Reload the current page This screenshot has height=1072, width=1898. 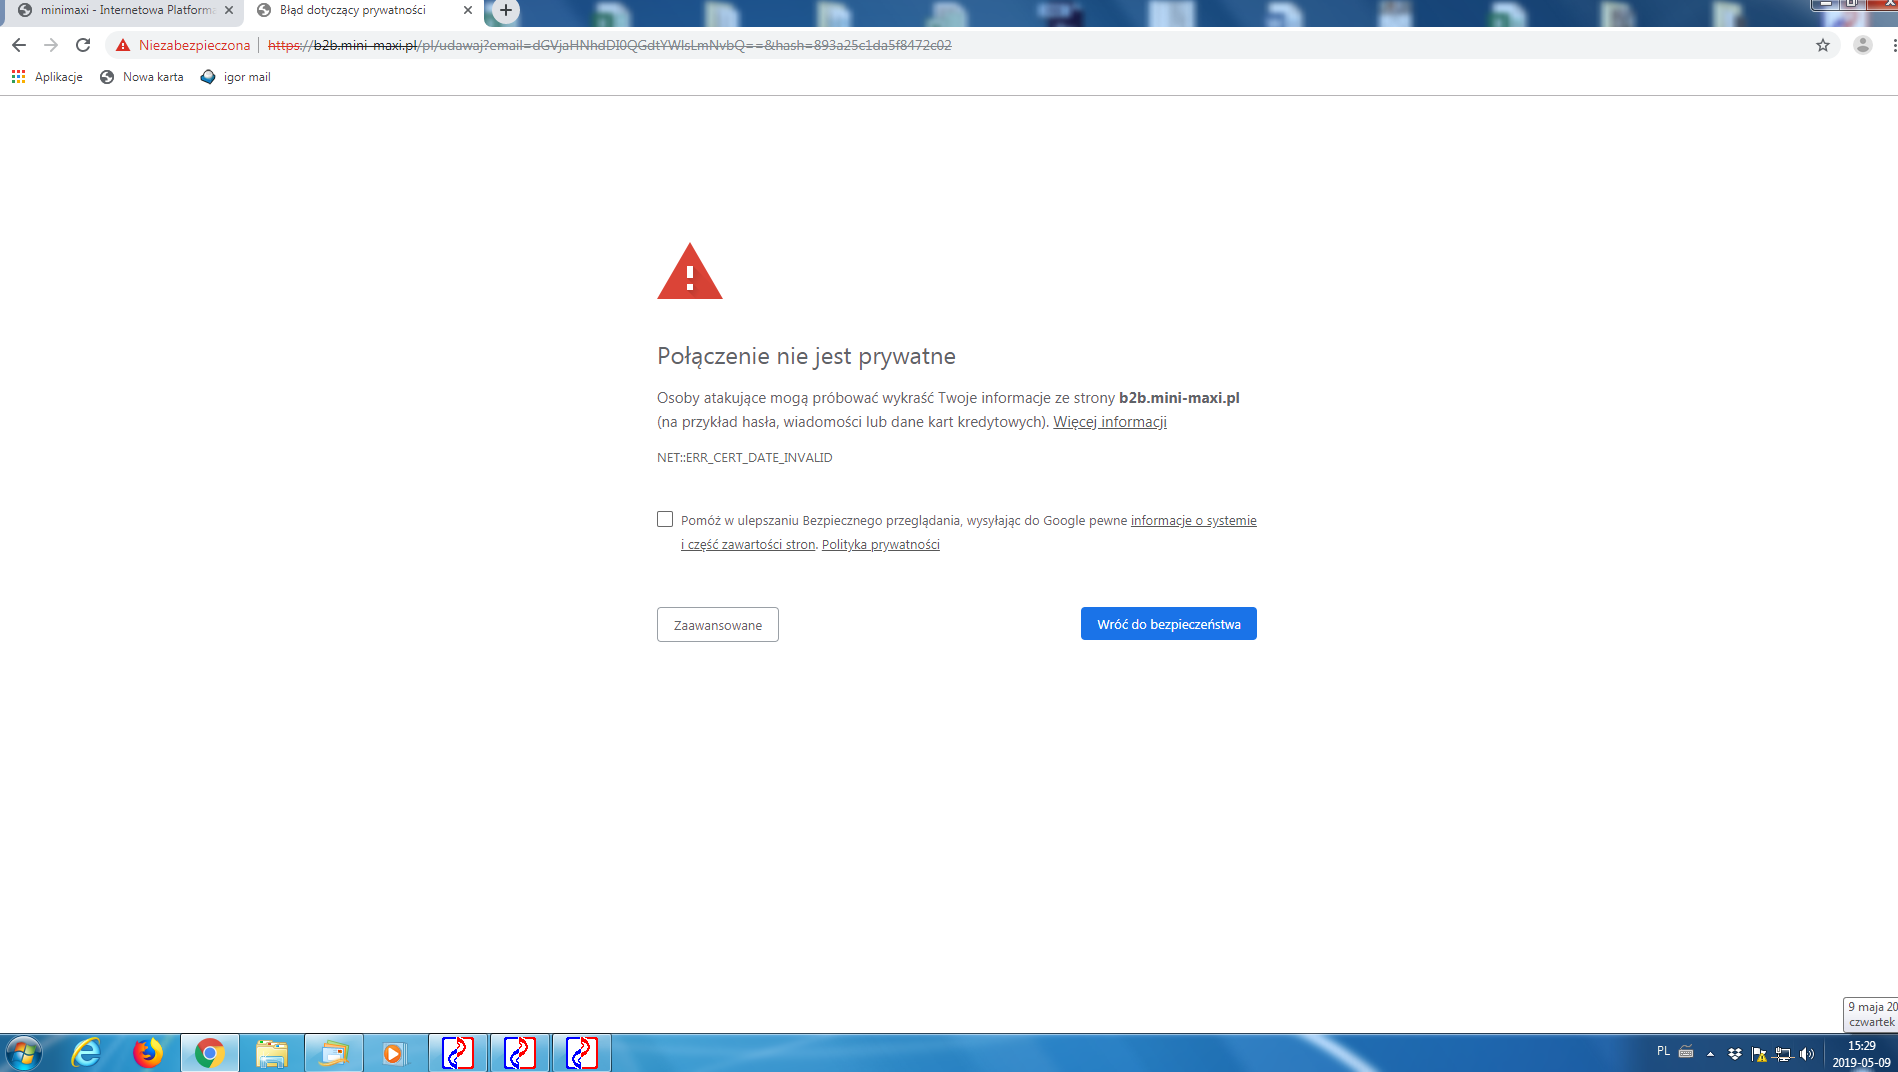pos(83,45)
